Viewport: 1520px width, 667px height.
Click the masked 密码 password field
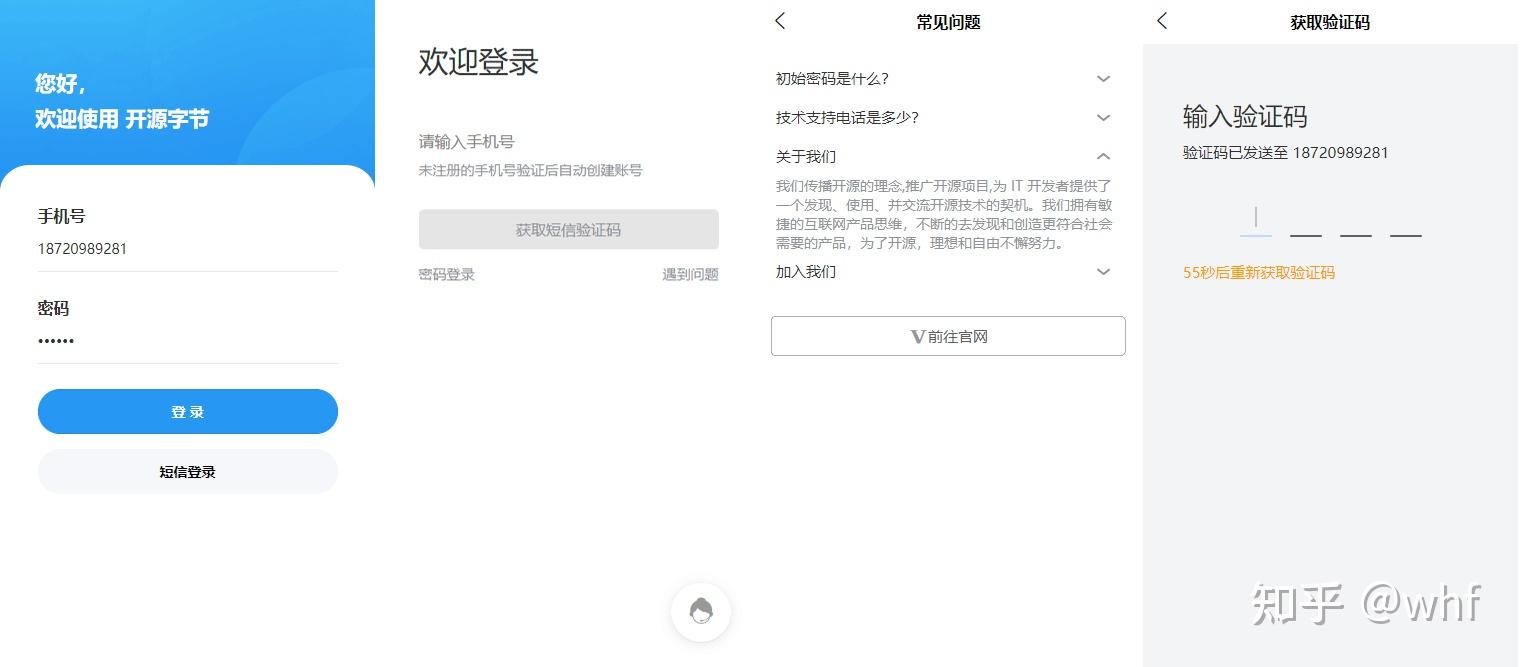[187, 340]
